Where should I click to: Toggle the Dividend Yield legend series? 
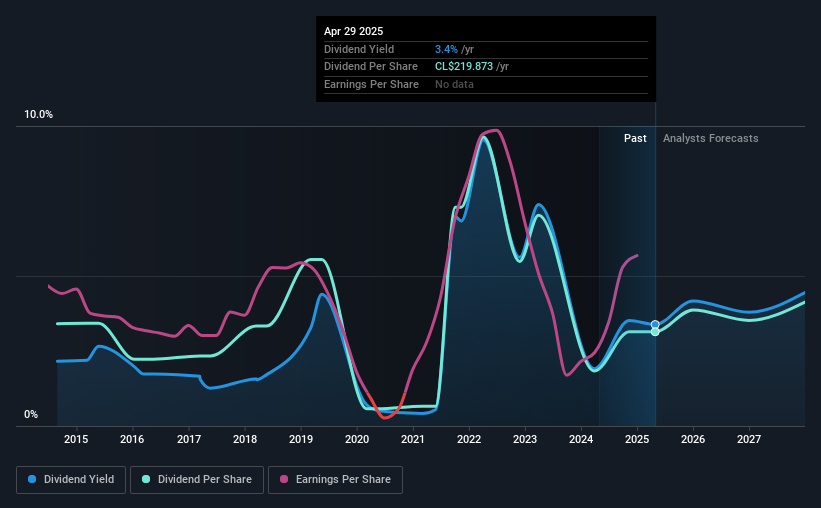coord(71,480)
